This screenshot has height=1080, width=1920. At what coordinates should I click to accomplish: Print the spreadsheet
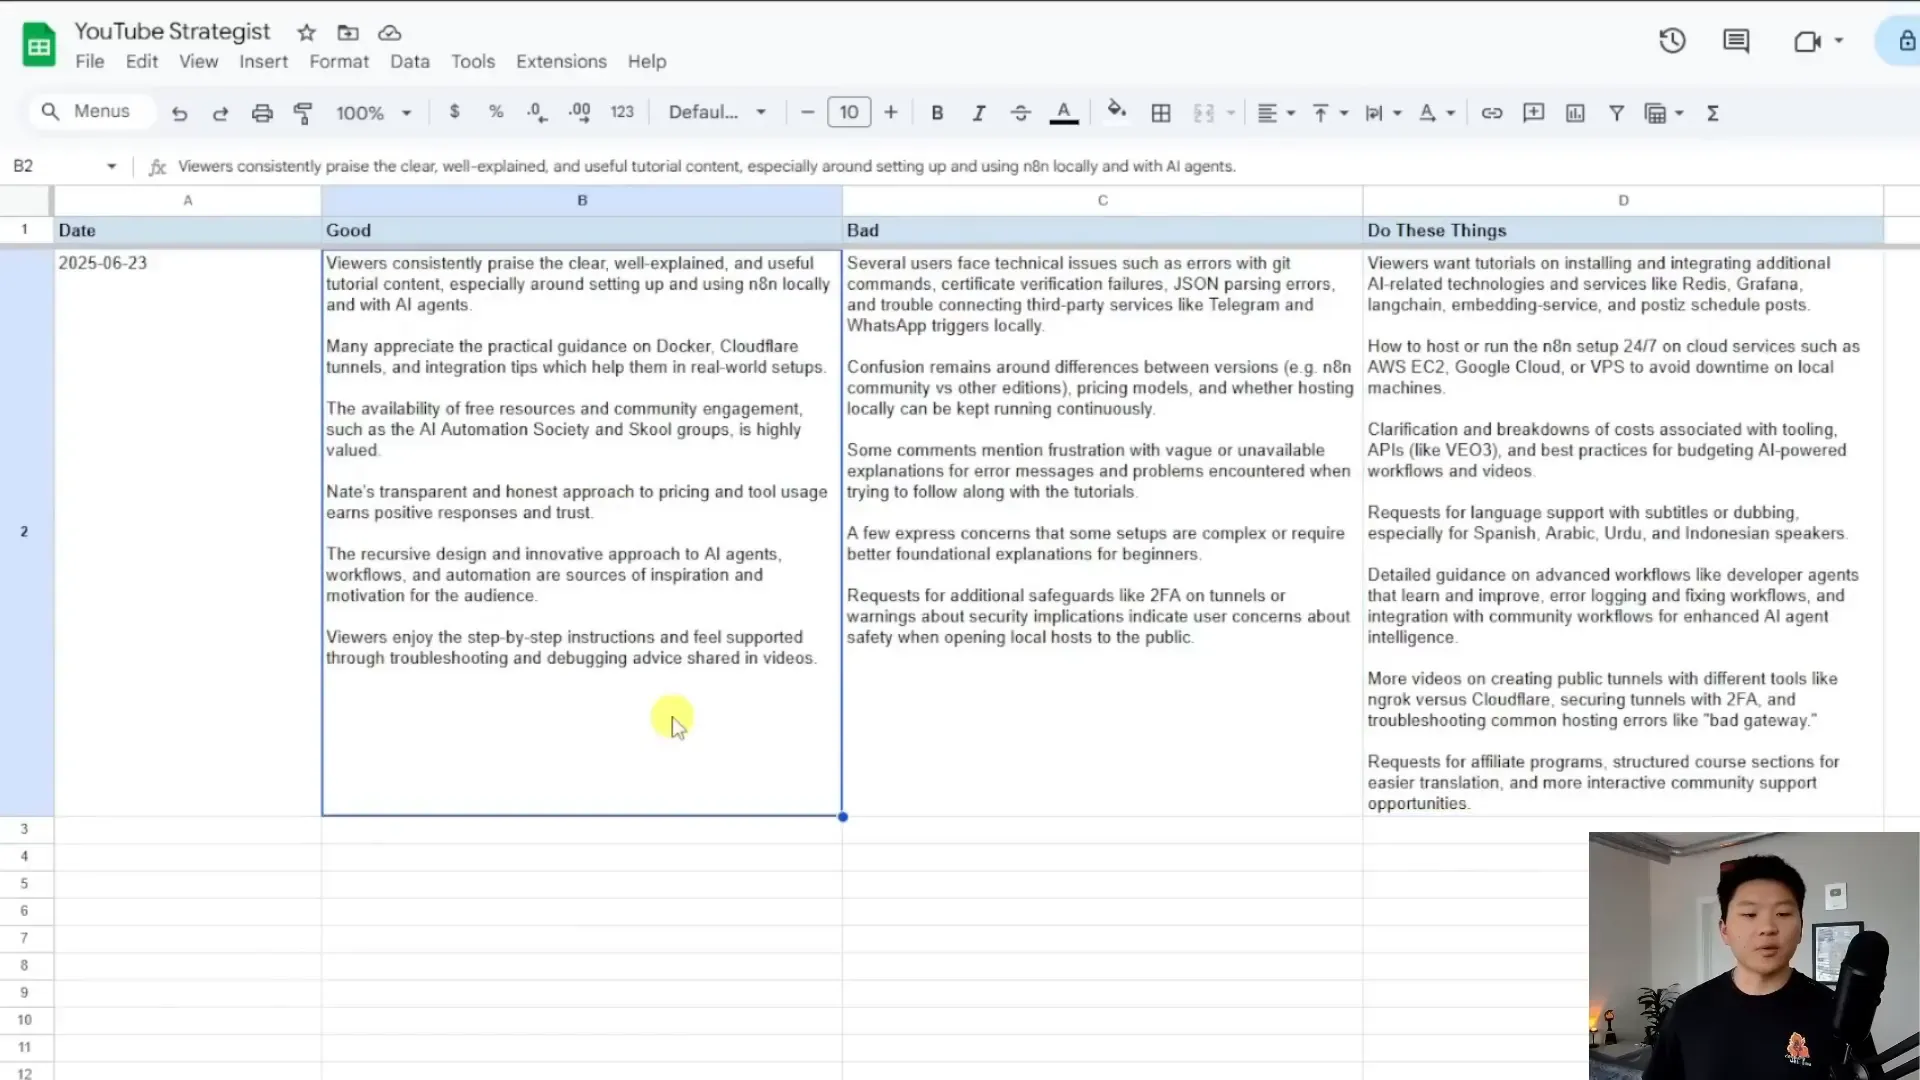pos(262,113)
